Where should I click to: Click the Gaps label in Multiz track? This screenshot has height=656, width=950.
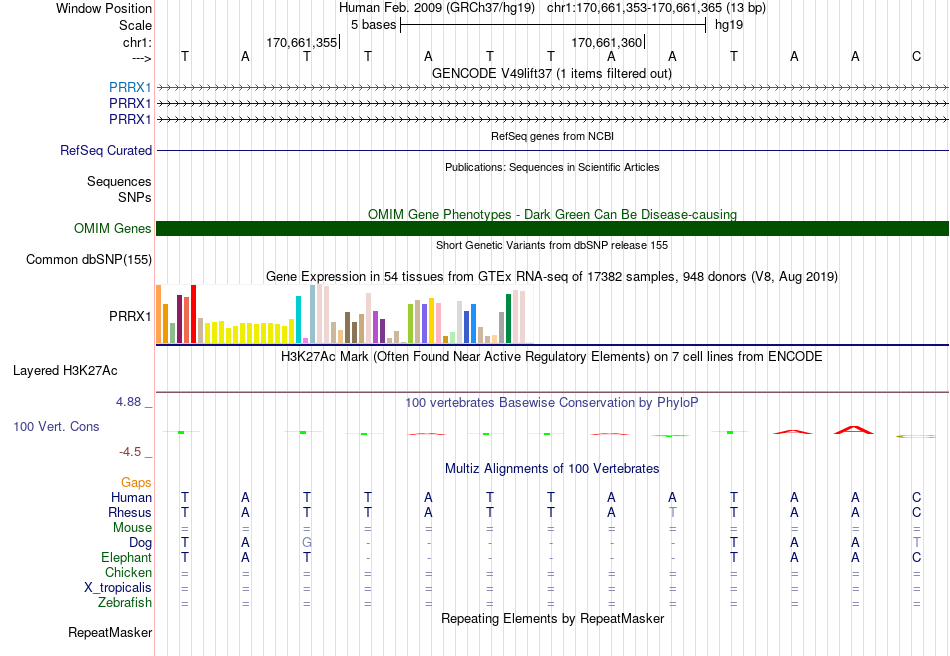pos(136,482)
